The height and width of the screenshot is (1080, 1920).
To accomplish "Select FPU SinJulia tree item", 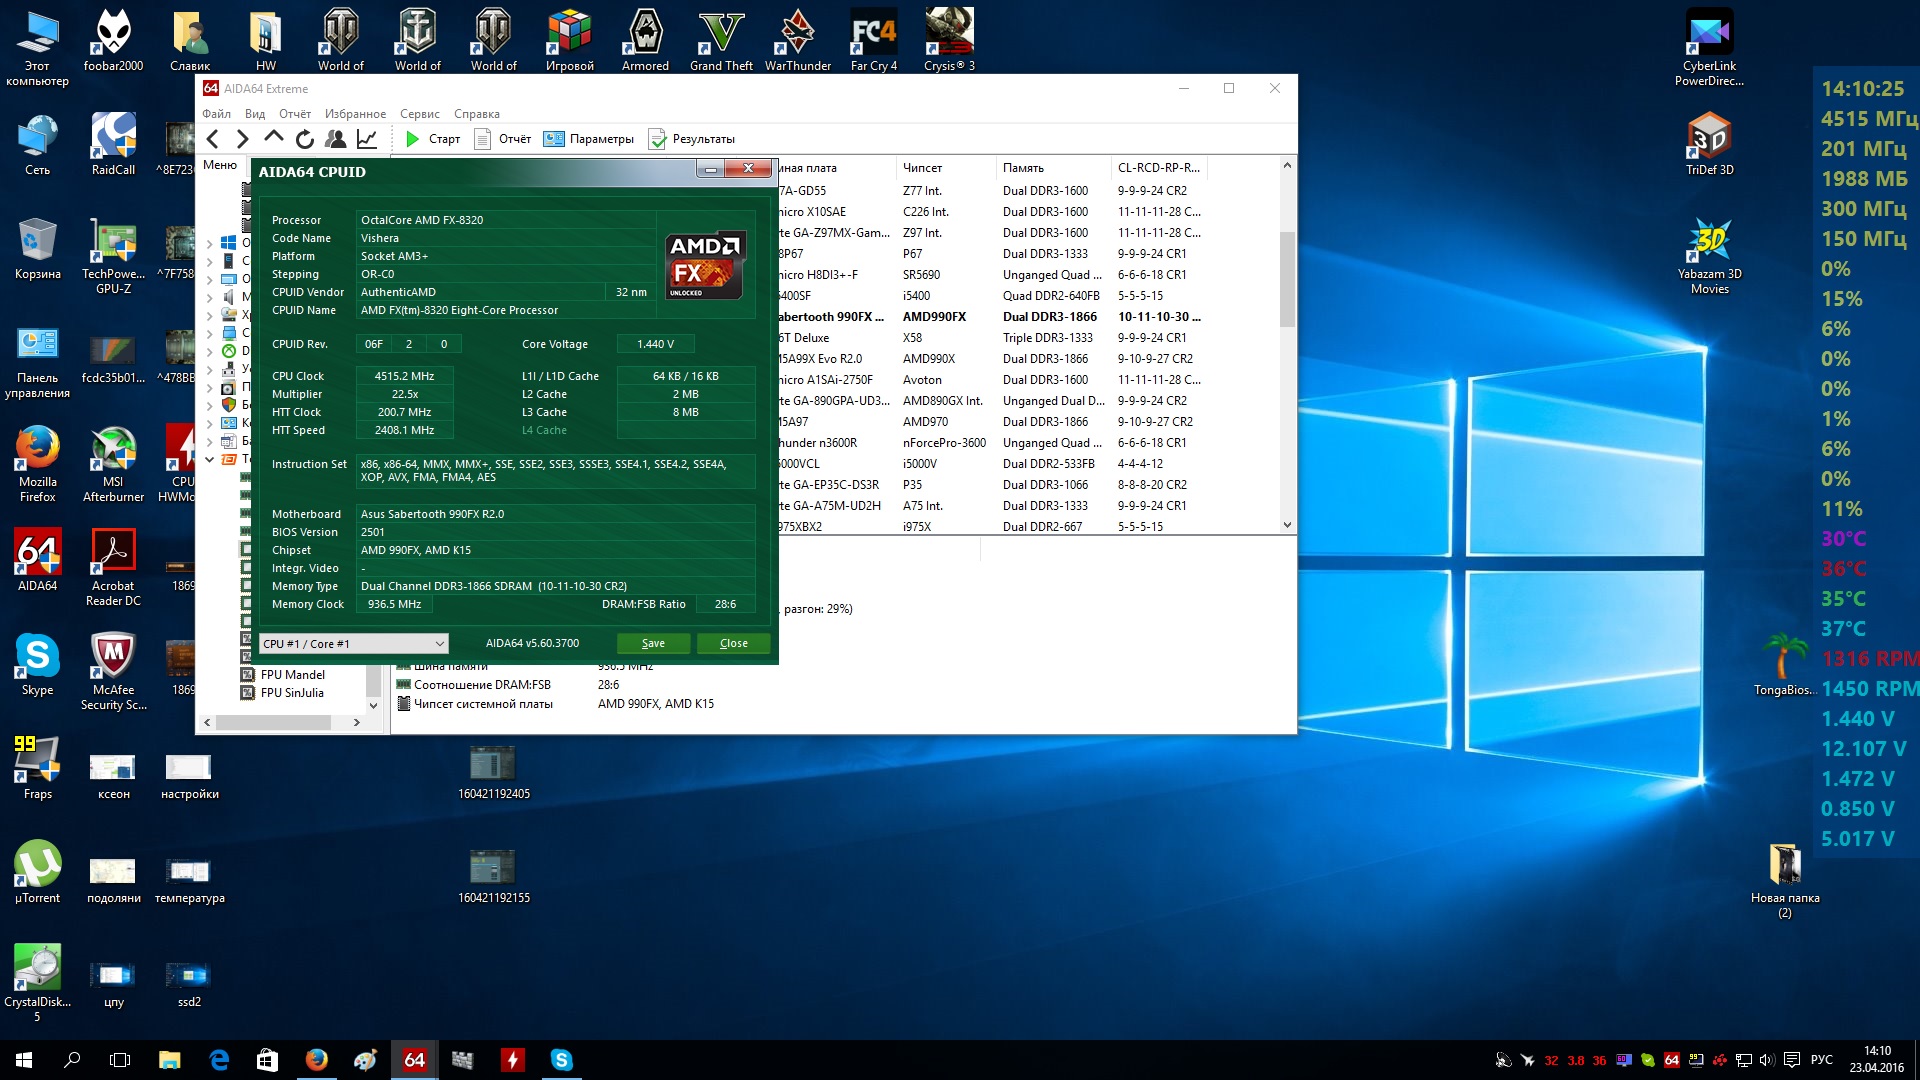I will [x=291, y=693].
